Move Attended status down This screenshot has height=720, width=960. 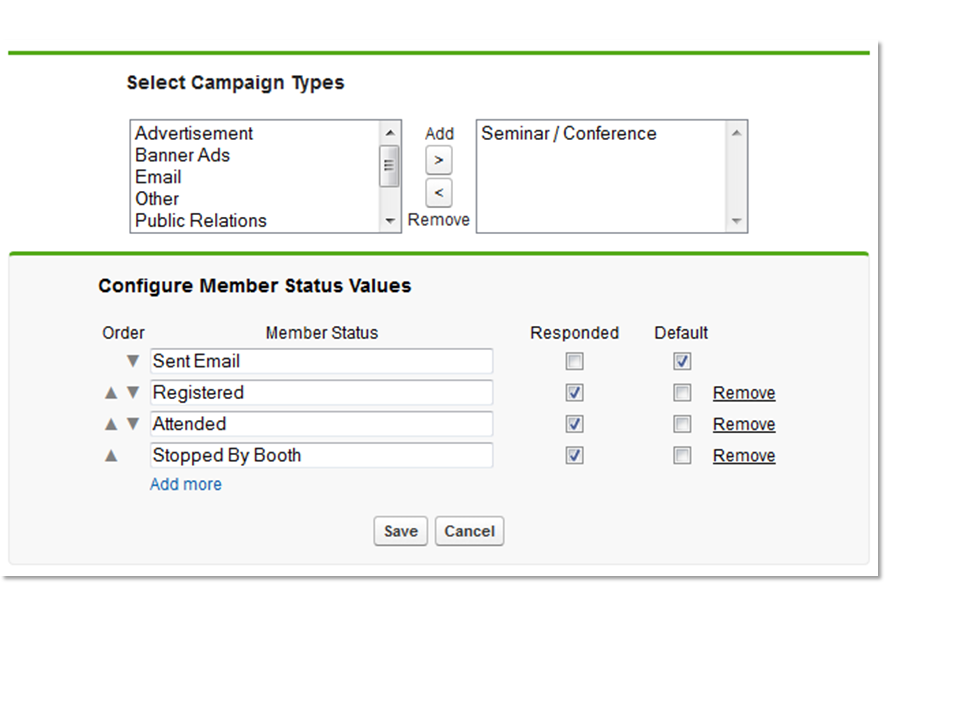click(x=133, y=424)
